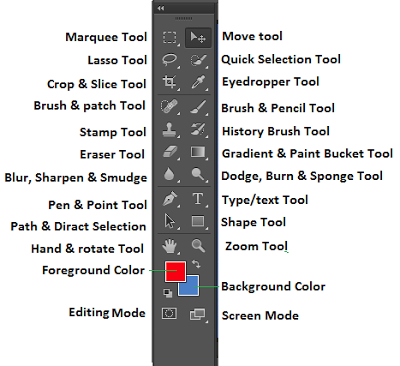Click the 'Quick Selection Tool' label

click(x=281, y=59)
